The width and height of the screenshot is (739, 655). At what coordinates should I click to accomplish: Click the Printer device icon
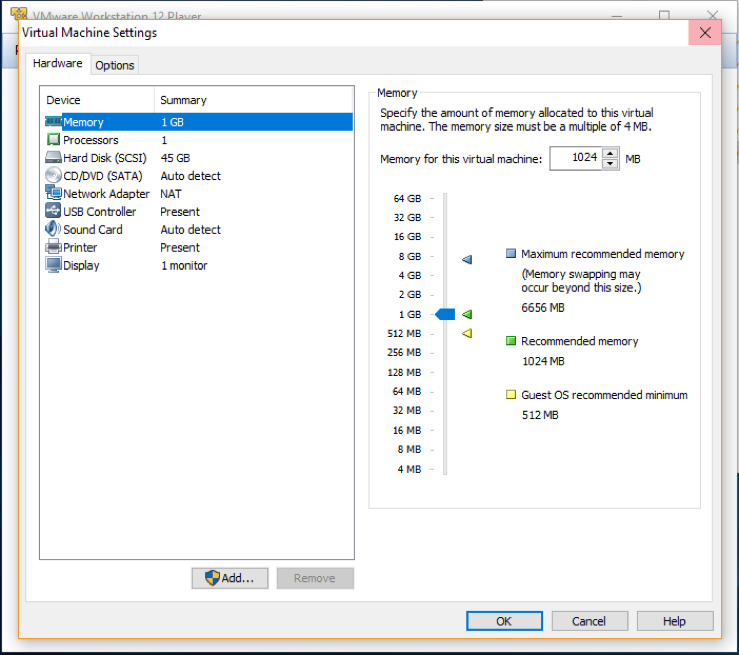(53, 248)
